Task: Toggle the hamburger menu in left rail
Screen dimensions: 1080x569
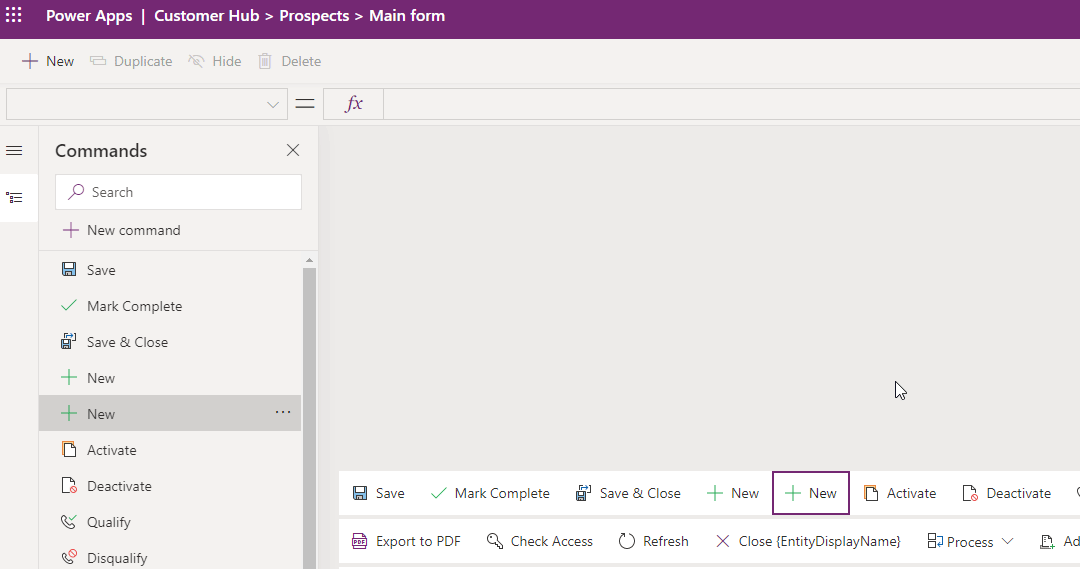Action: (14, 151)
